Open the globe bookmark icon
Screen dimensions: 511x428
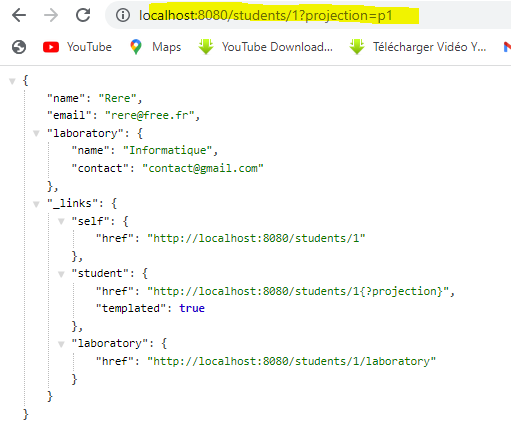pos(19,47)
